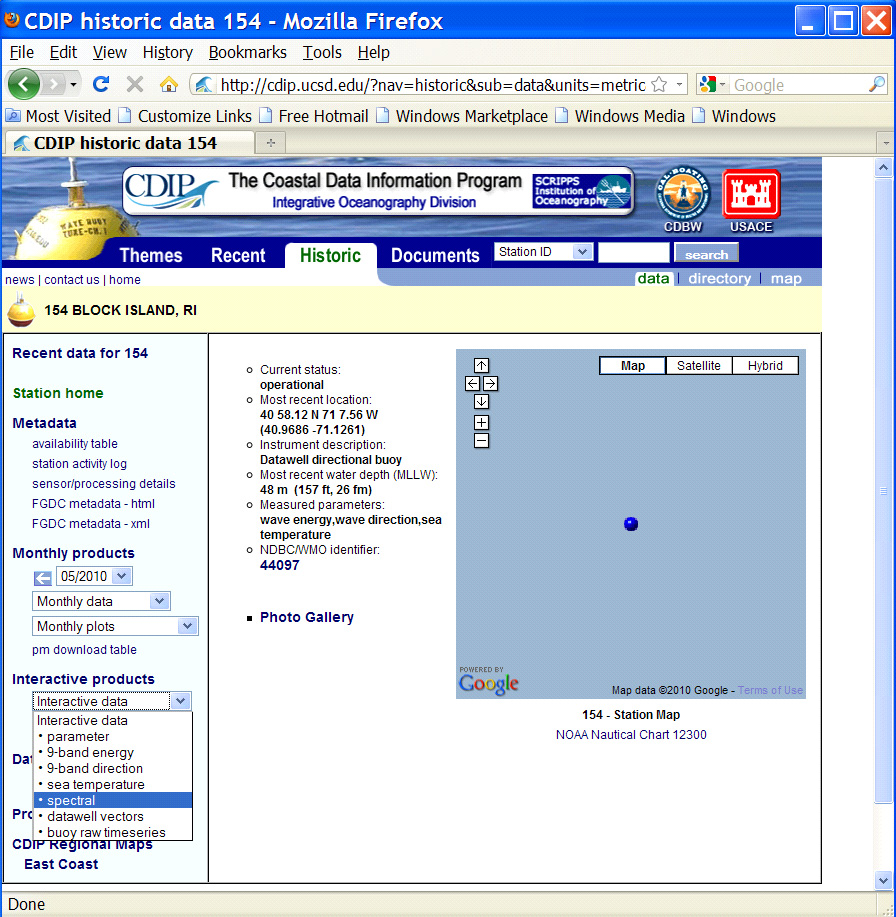Click the 44097 NDBC identifier link
The height and width of the screenshot is (917, 896).
click(280, 565)
